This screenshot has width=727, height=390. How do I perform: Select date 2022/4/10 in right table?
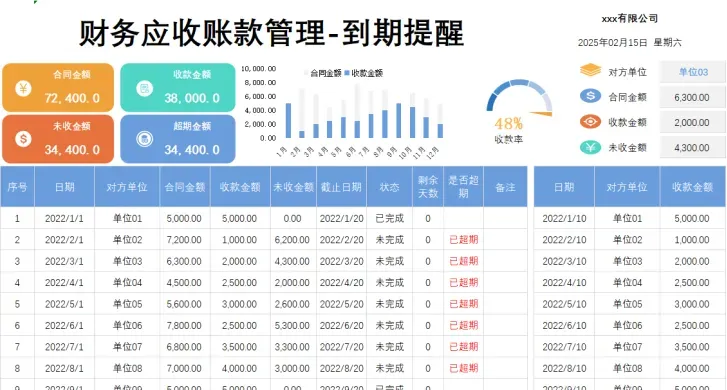564,283
